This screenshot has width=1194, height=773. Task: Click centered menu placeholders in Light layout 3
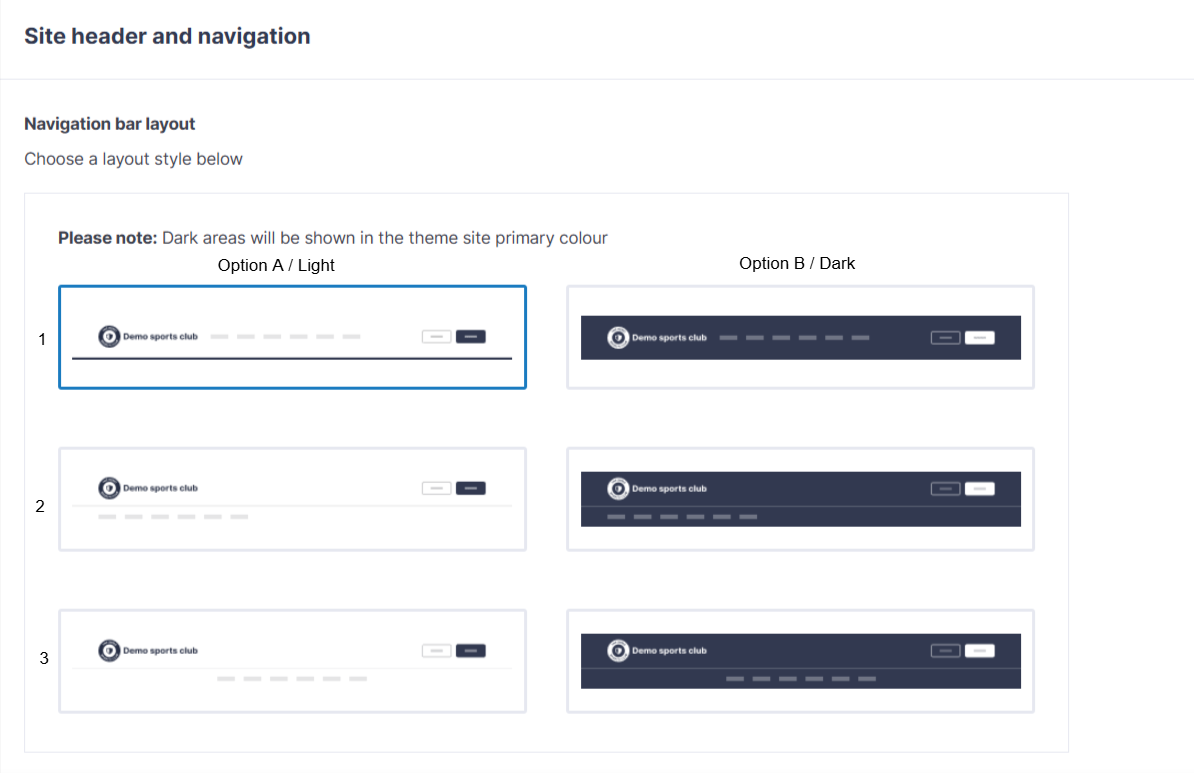click(292, 679)
